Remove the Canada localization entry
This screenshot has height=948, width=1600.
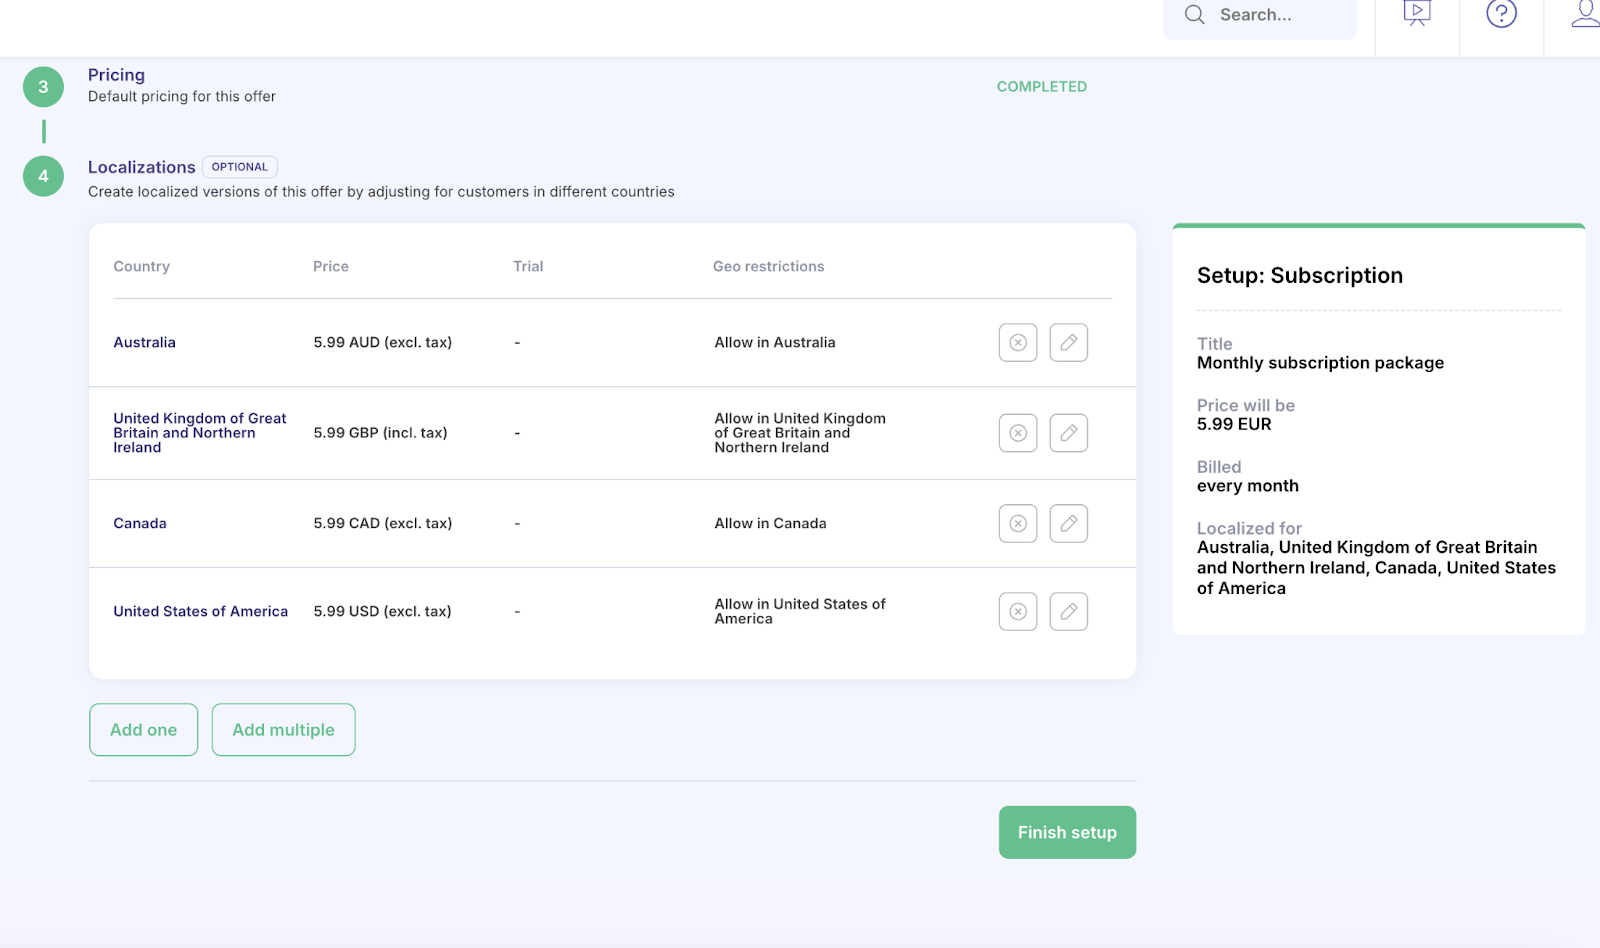point(1017,524)
